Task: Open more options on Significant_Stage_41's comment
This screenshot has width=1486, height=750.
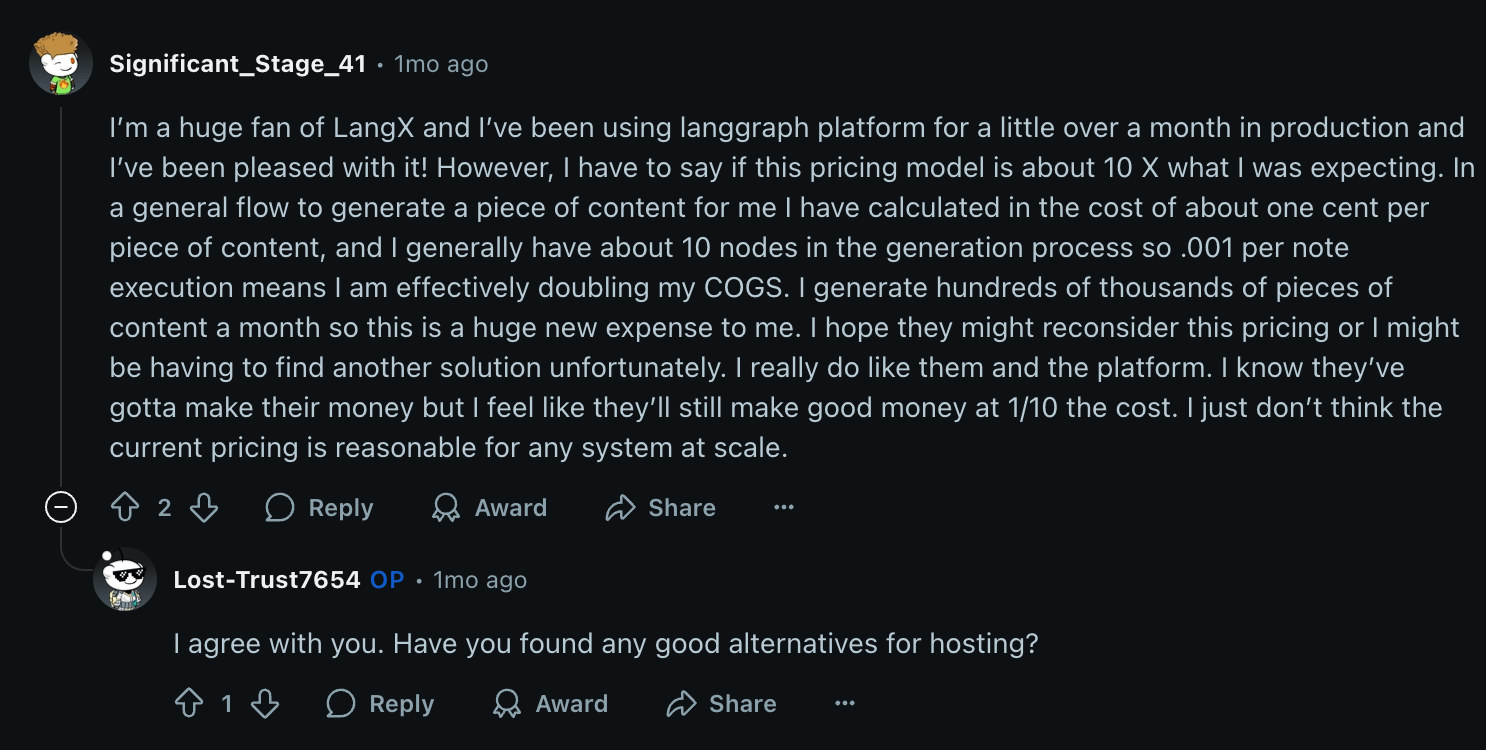Action: 784,508
